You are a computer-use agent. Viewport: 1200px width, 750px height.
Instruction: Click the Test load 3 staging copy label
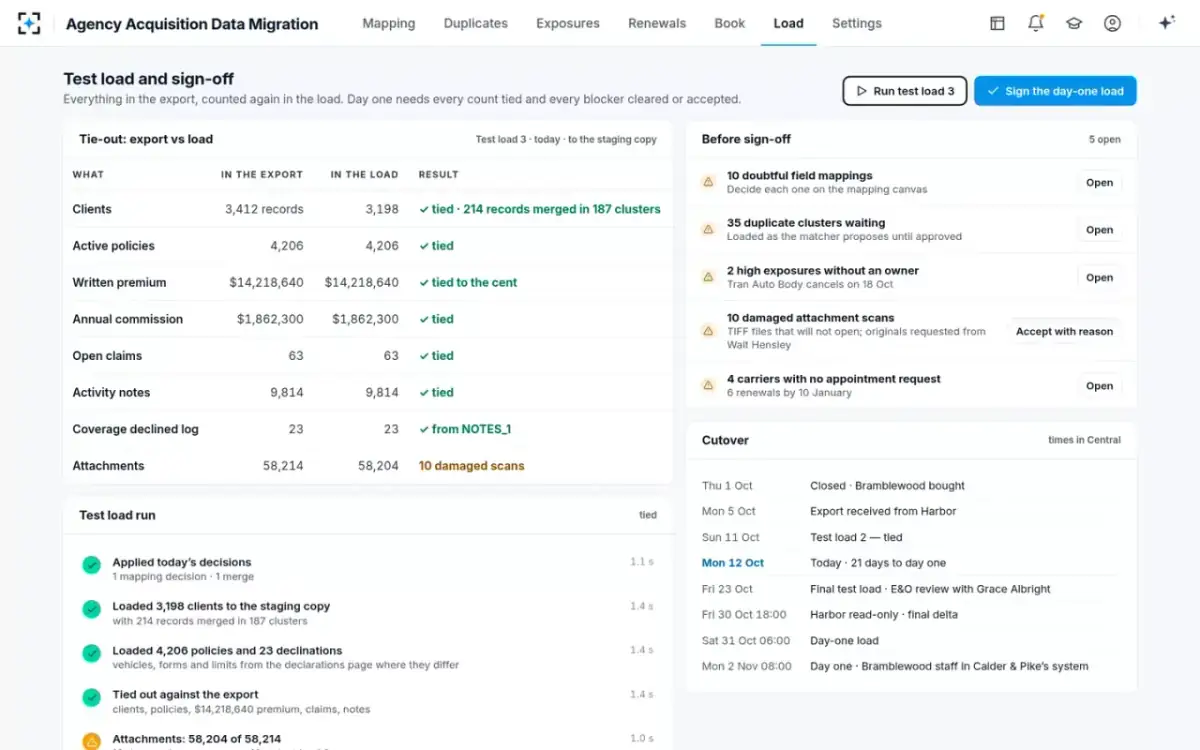click(566, 140)
